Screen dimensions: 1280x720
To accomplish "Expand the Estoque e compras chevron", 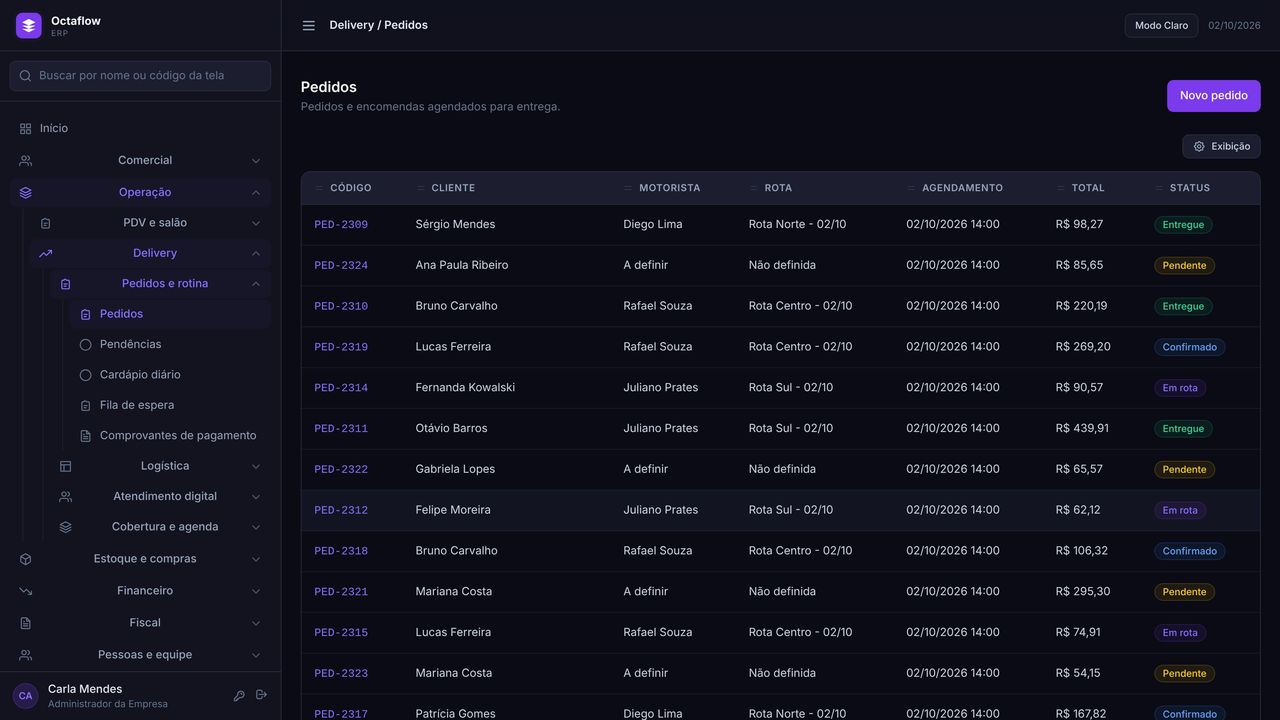I will pos(256,559).
